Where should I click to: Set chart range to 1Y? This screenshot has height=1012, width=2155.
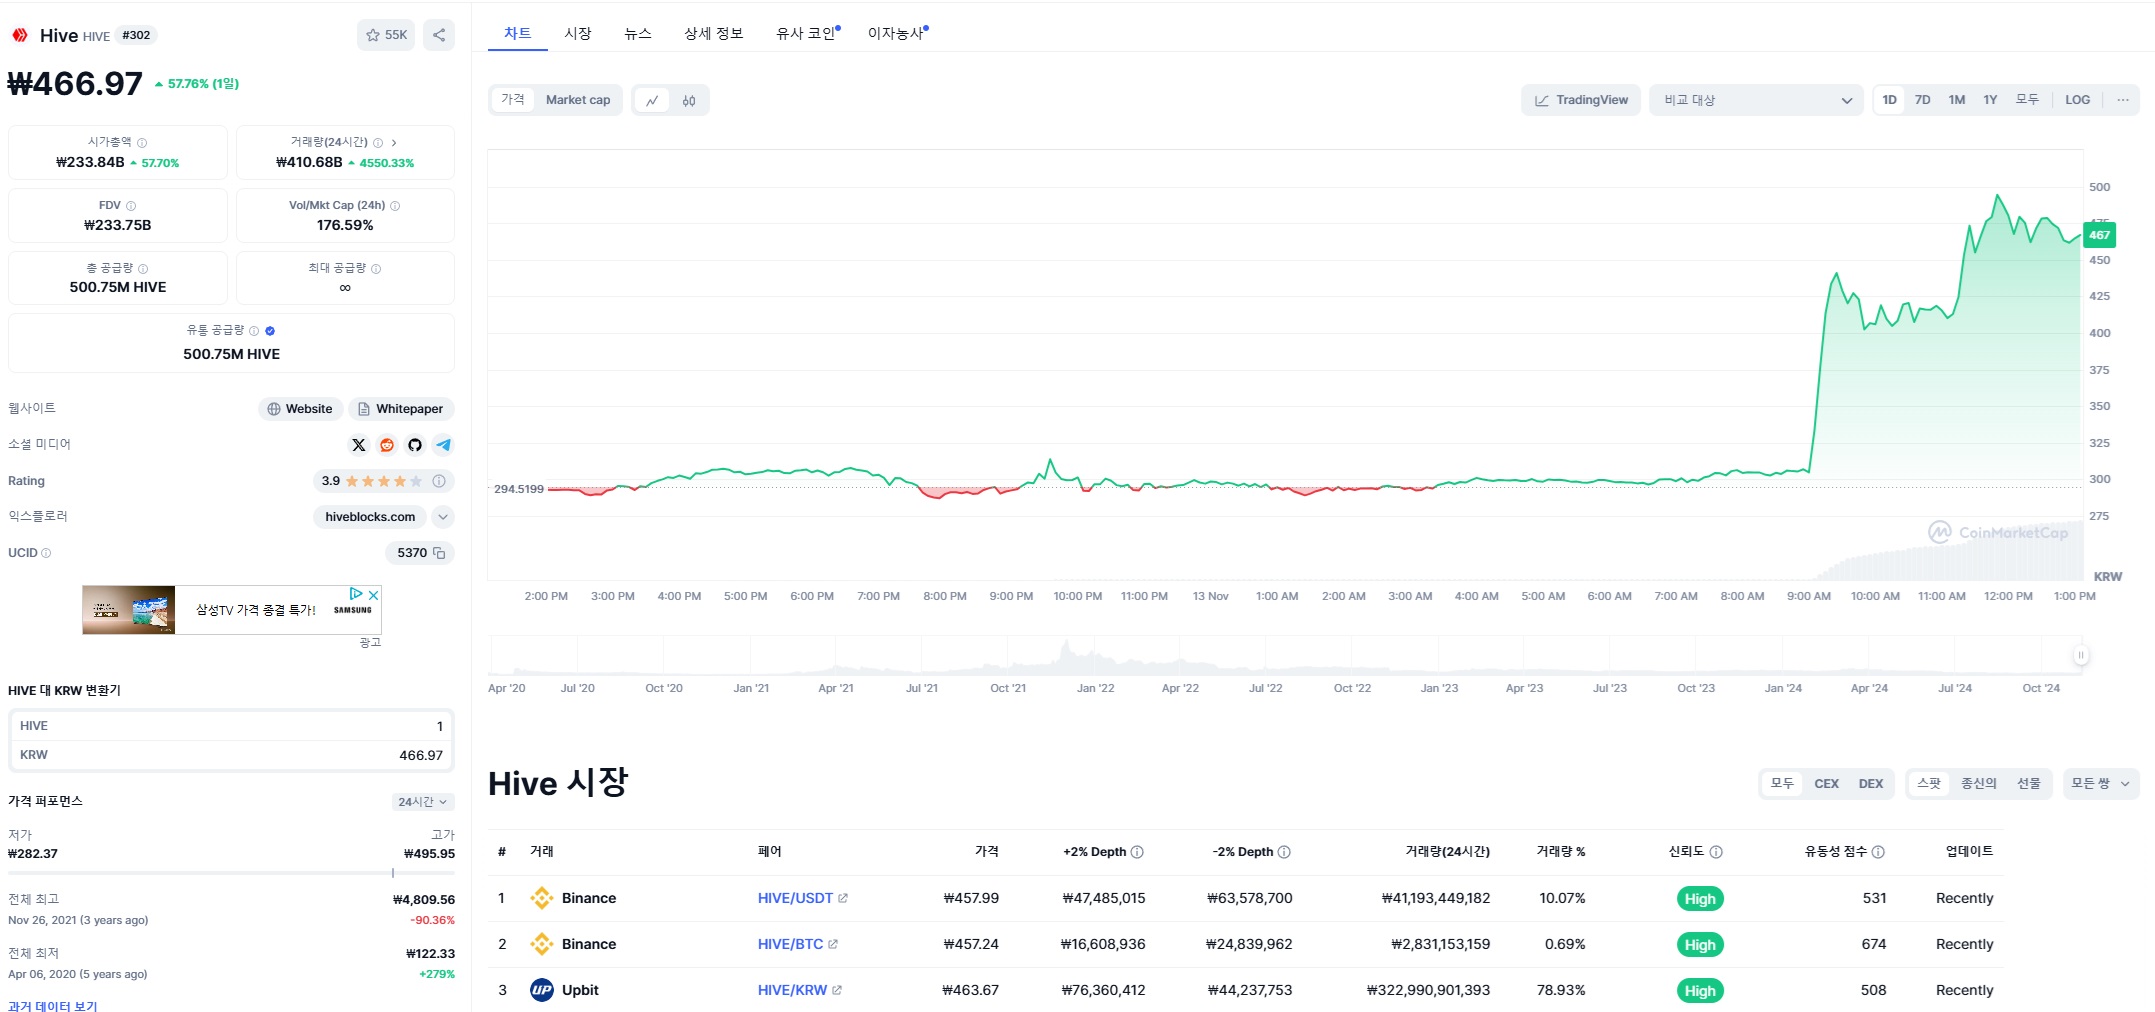click(x=1990, y=100)
